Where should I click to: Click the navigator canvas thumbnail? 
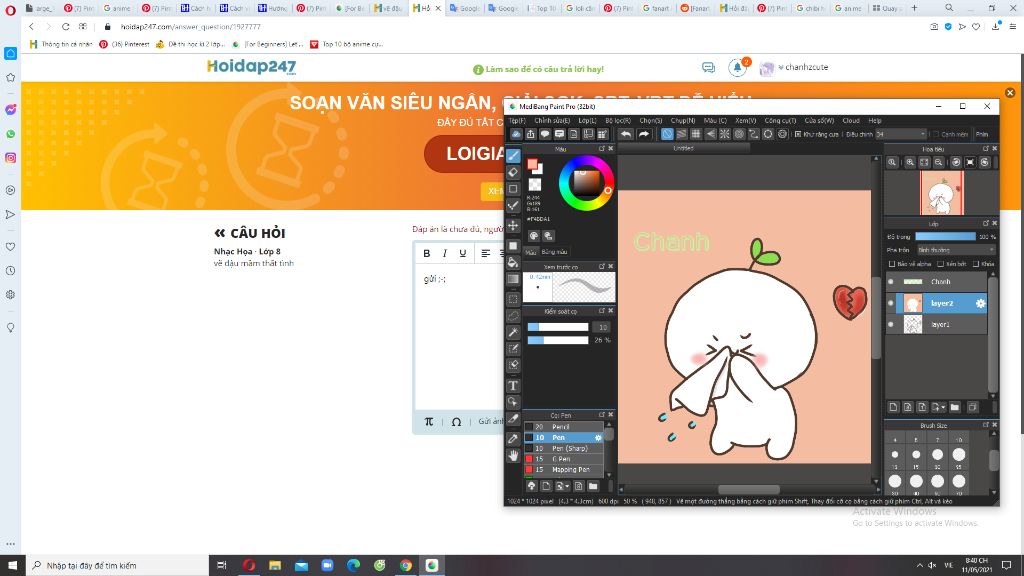tap(942, 193)
